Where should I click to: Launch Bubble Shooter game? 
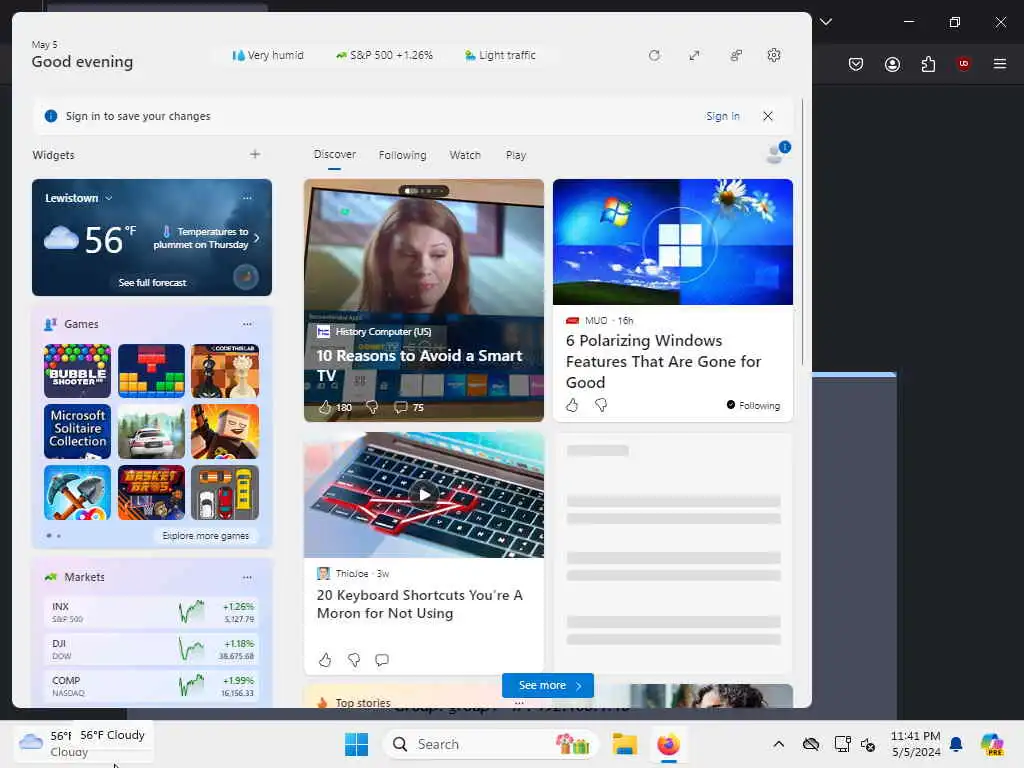point(77,371)
